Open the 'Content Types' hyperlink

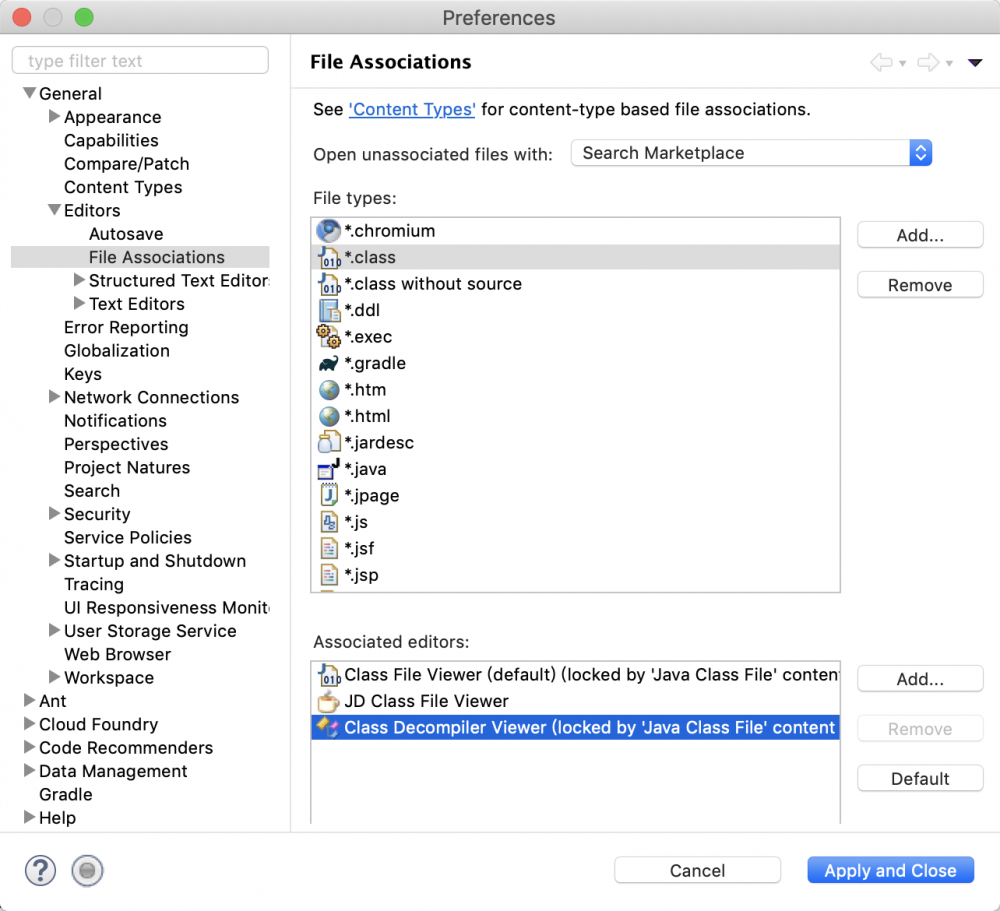click(411, 110)
